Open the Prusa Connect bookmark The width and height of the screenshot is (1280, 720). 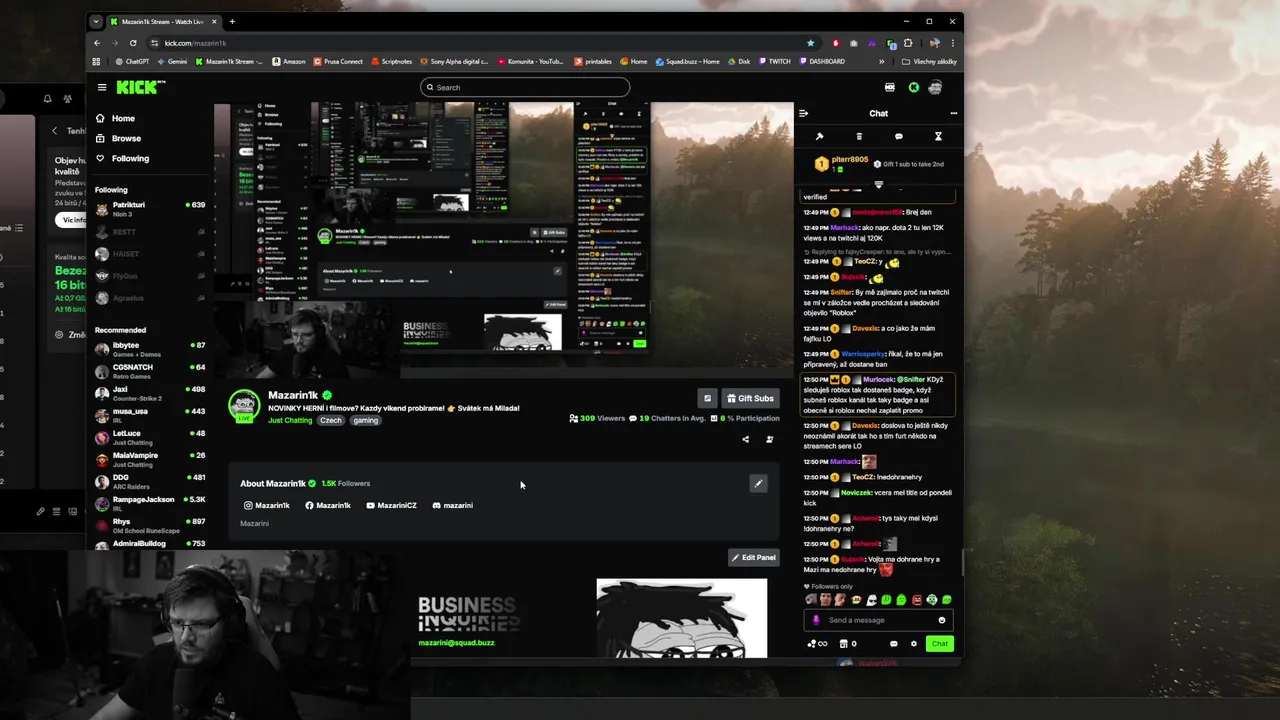point(338,61)
